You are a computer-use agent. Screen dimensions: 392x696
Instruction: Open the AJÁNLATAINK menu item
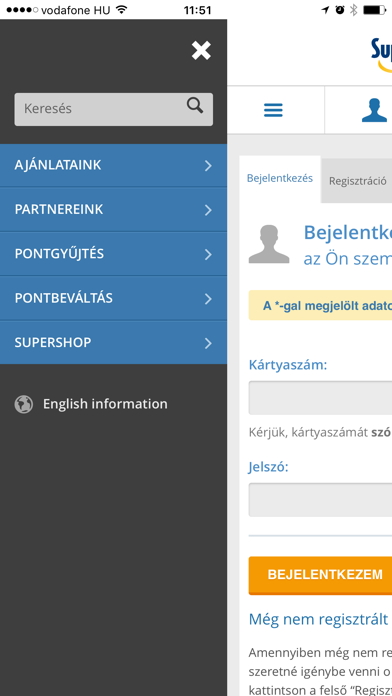[x=114, y=166]
